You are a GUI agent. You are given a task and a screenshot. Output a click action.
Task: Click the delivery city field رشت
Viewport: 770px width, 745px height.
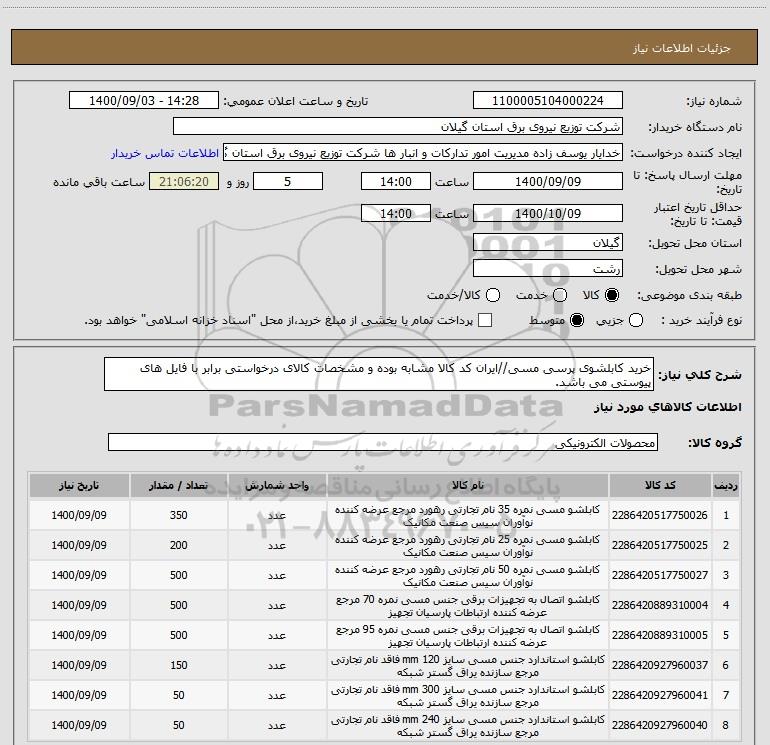(548, 269)
